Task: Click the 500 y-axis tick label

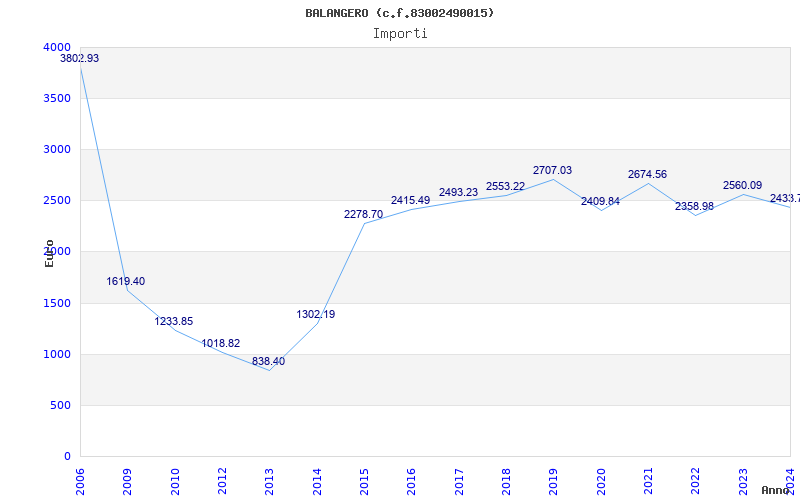Action: pos(61,405)
